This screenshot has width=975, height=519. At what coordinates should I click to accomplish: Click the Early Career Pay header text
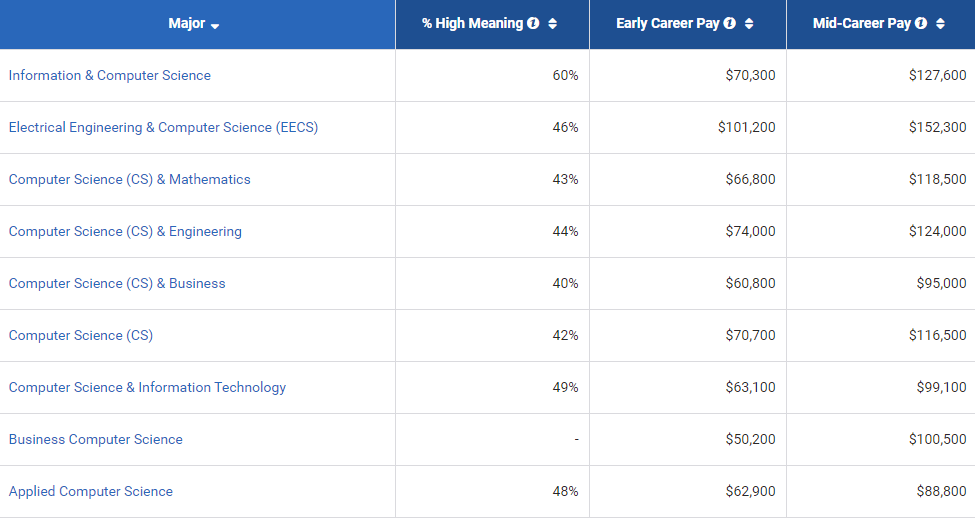click(668, 24)
